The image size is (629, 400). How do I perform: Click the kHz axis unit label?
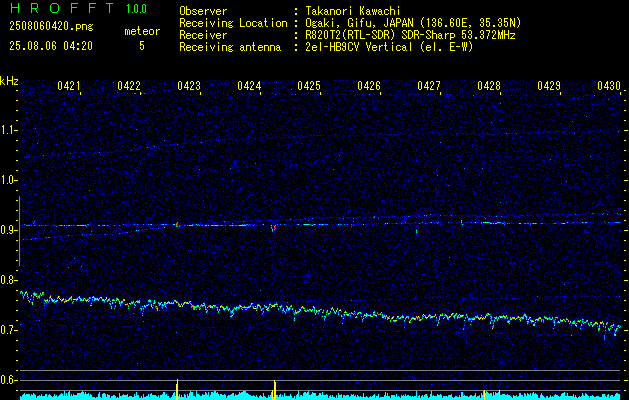(9, 81)
